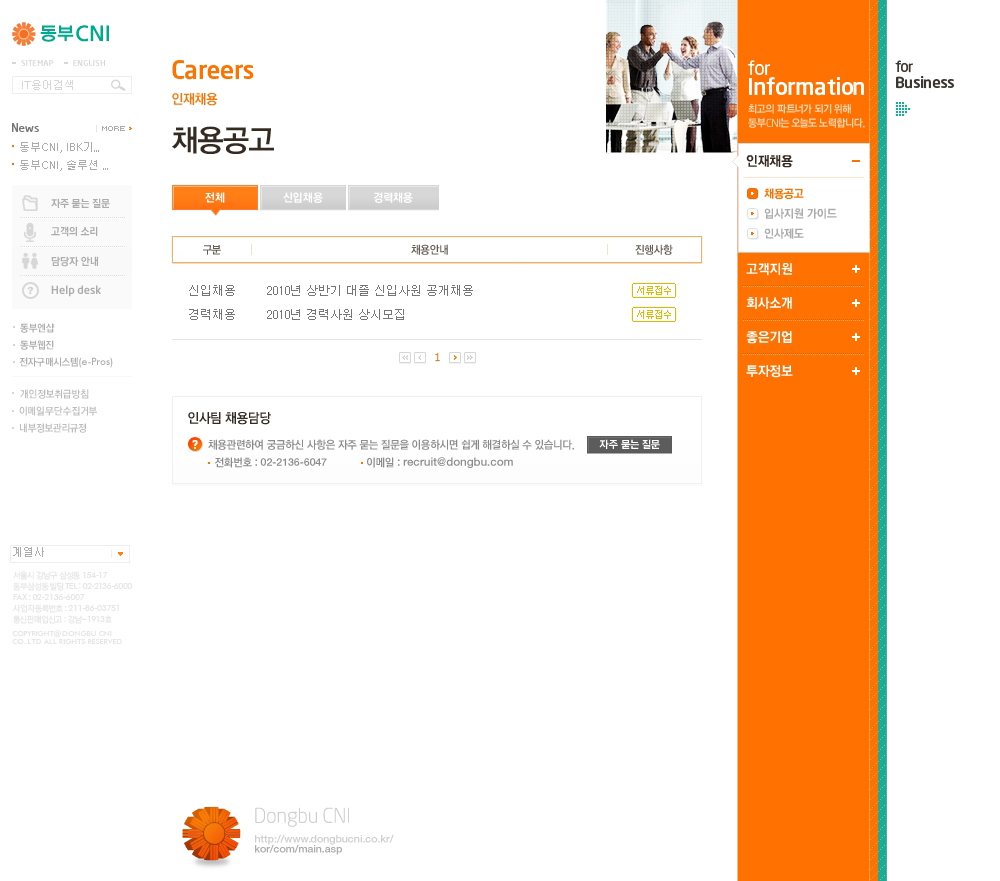Screen dimensions: 1000x881
Task: Click the search magnifier icon
Action: [119, 86]
